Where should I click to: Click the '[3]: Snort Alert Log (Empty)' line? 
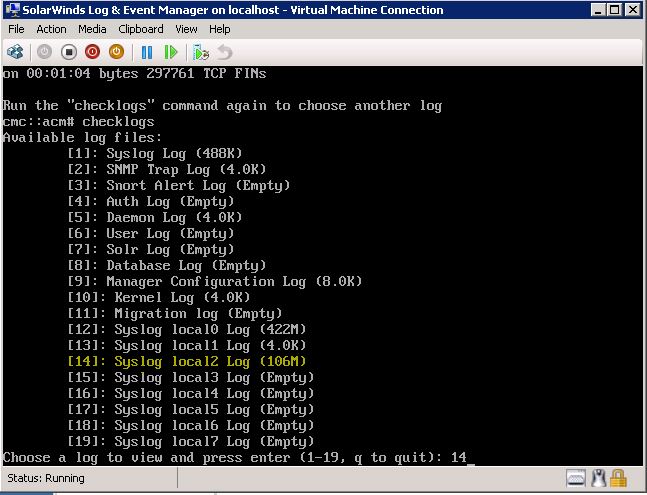click(x=179, y=186)
